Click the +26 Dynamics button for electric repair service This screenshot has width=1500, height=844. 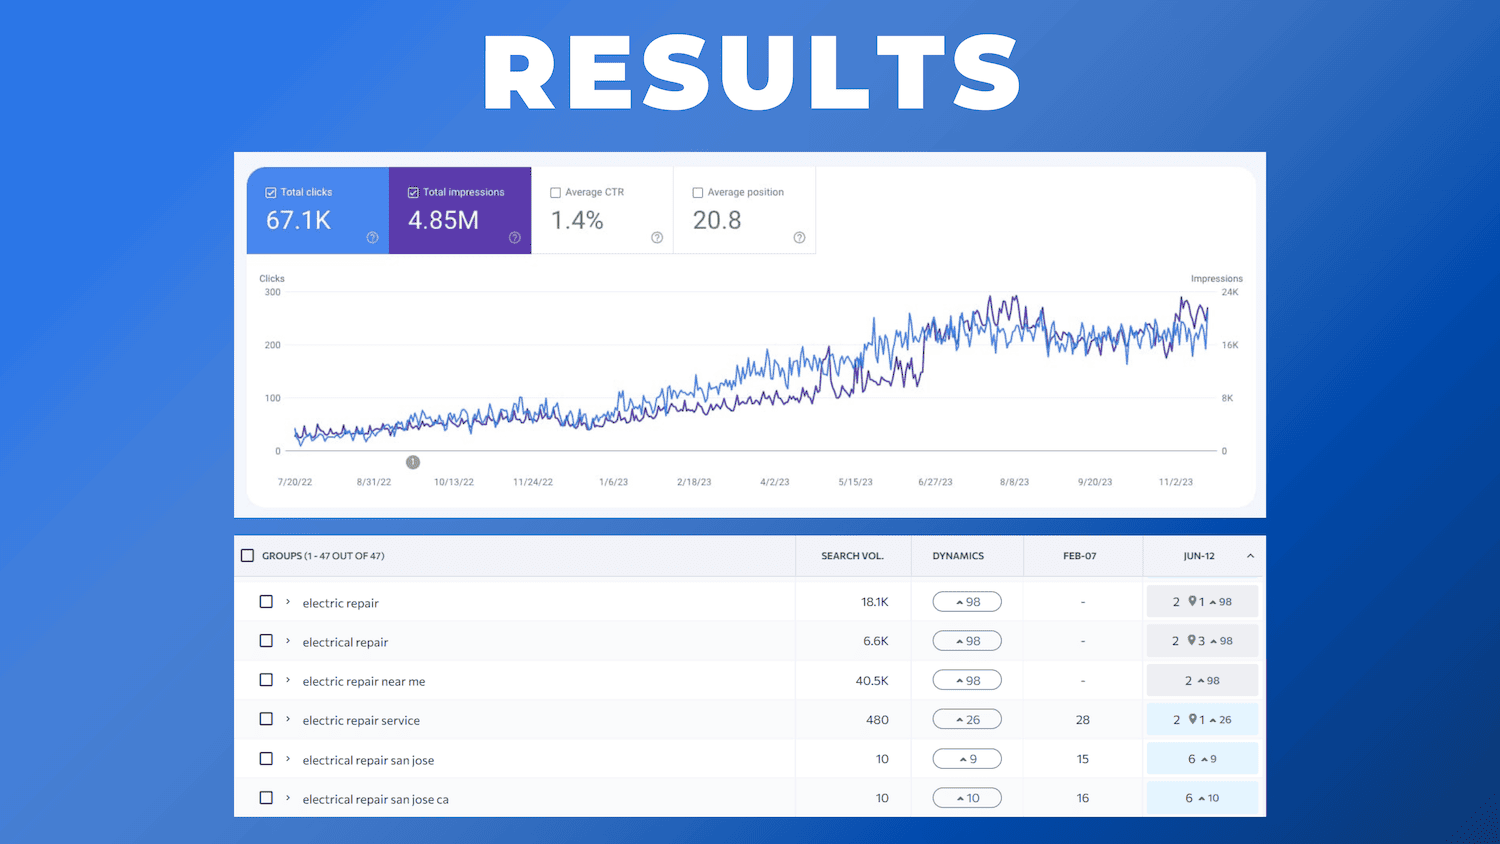pos(966,718)
